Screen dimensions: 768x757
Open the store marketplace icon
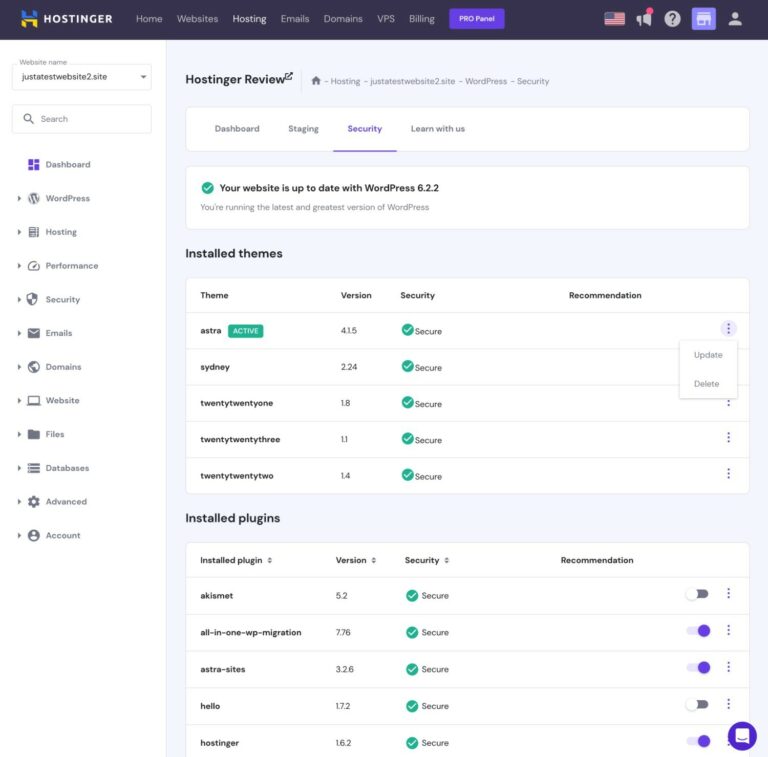(703, 19)
